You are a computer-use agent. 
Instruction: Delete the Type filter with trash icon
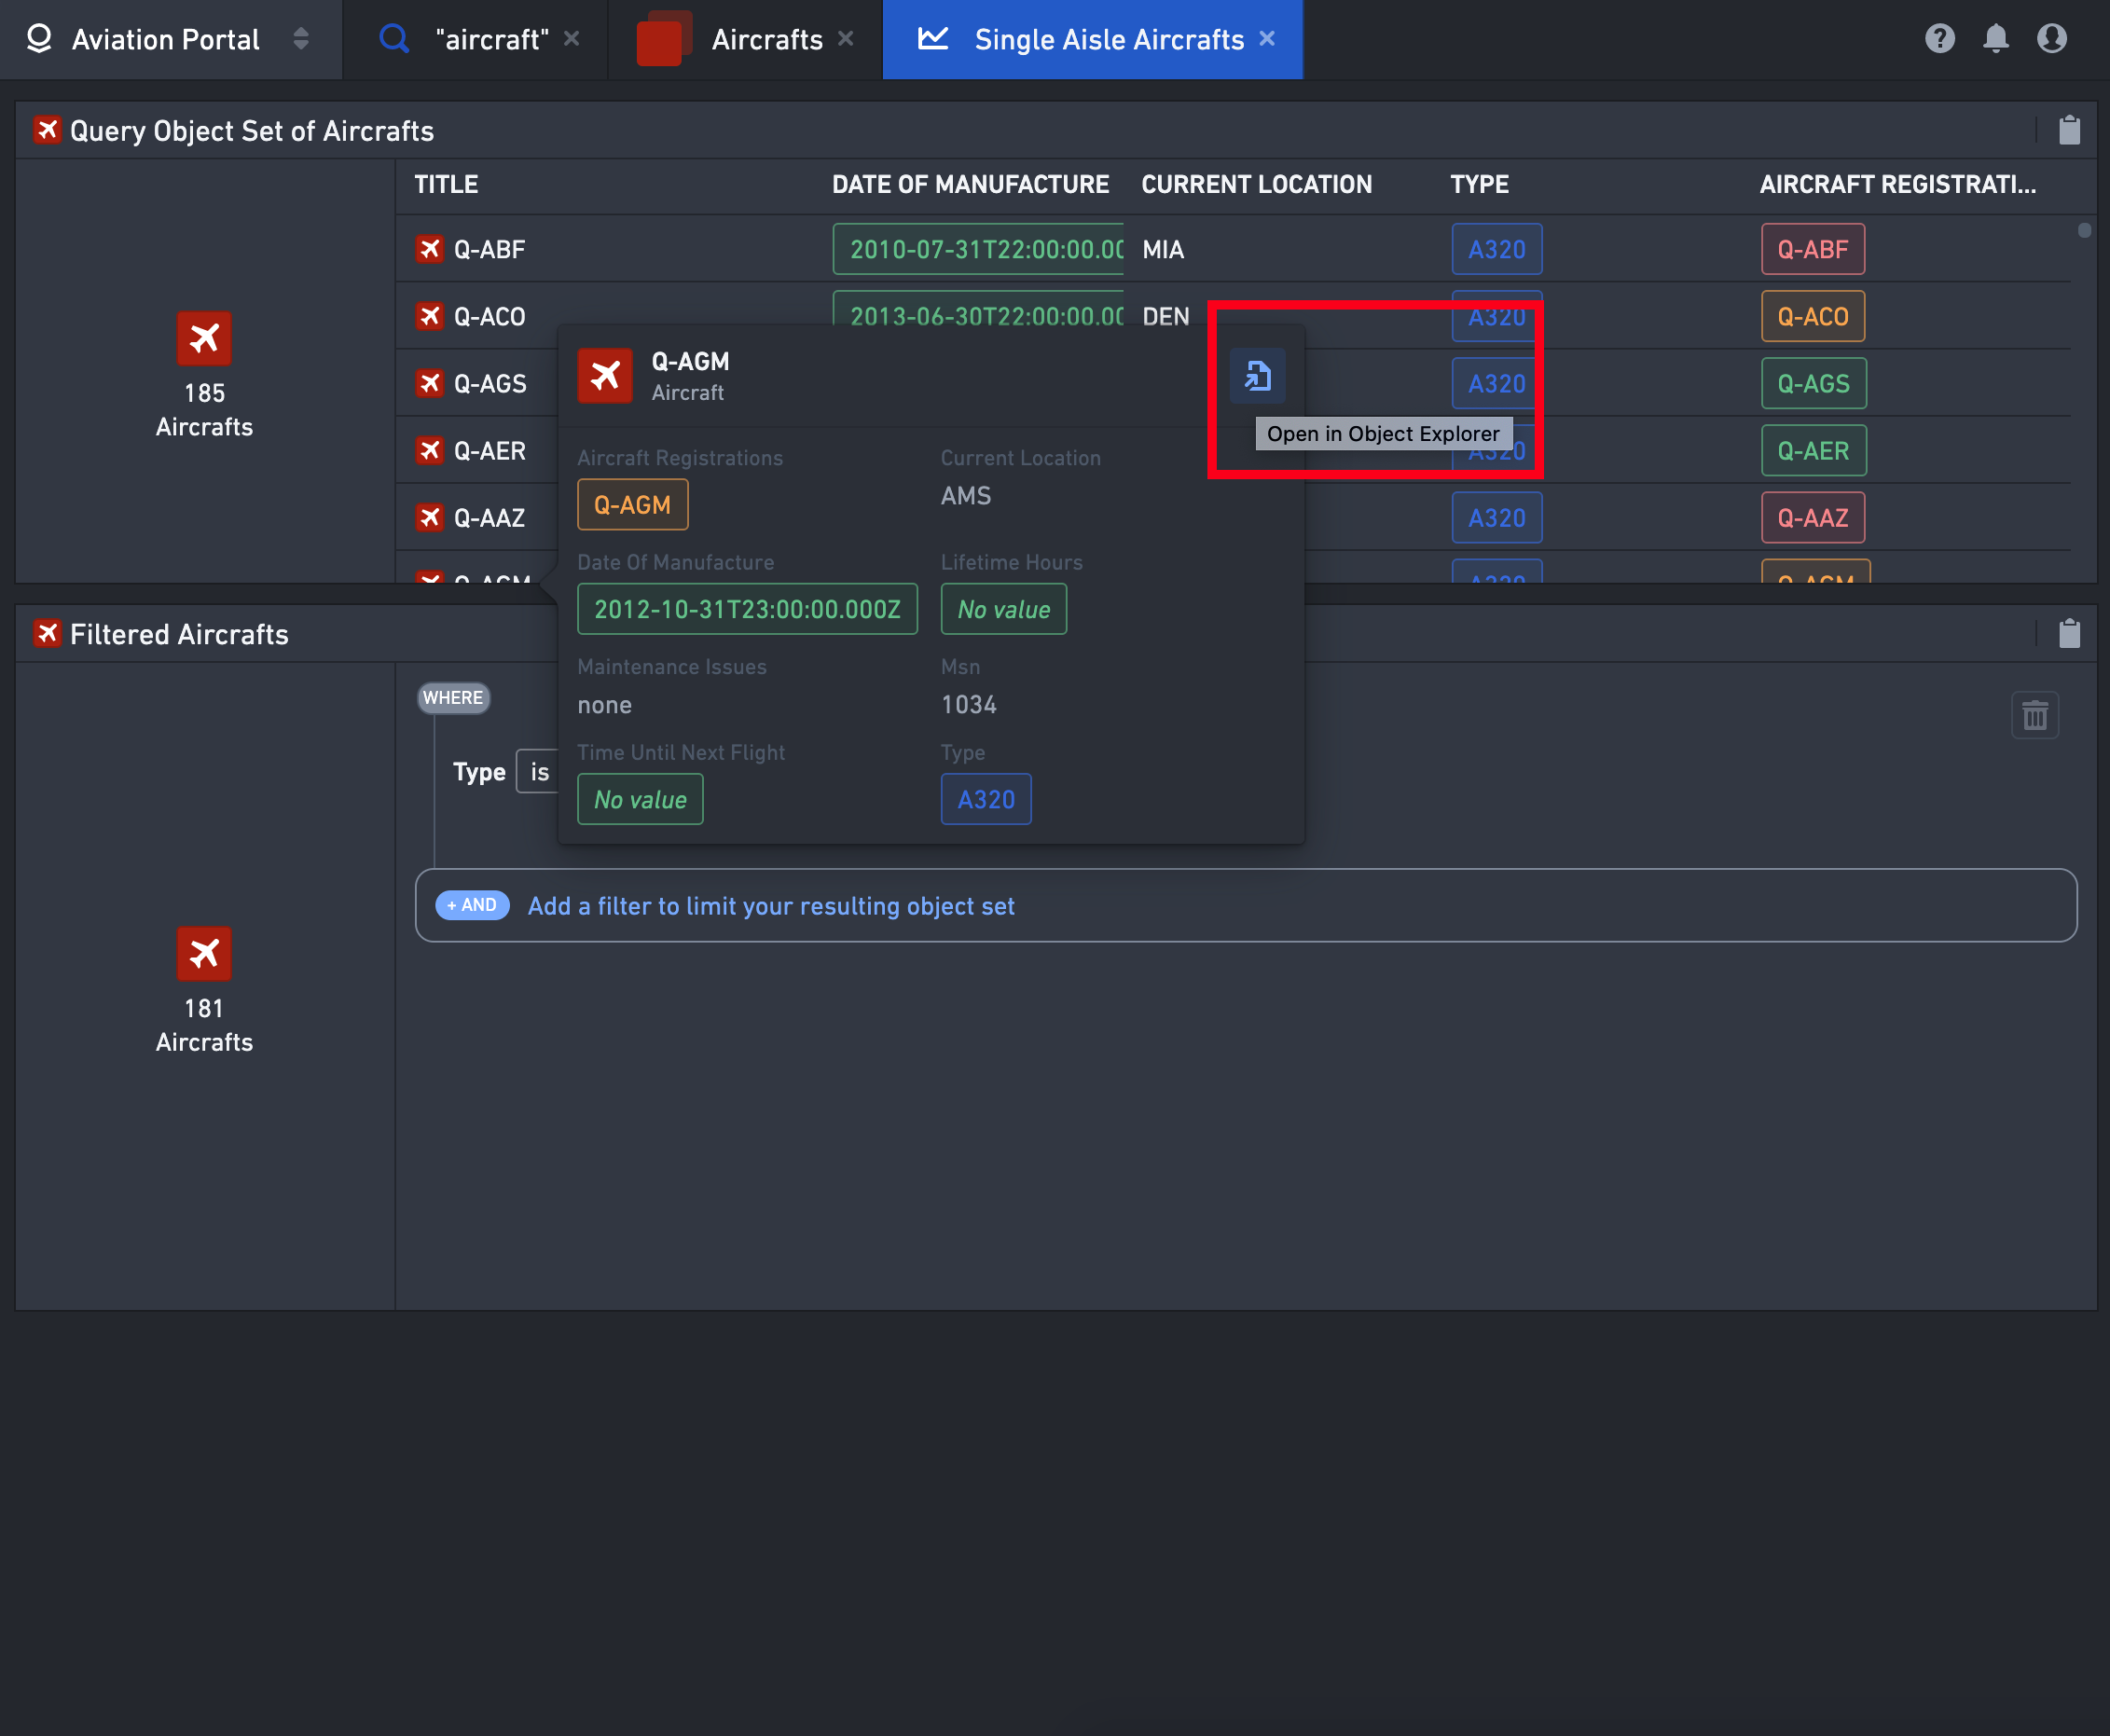pyautogui.click(x=2035, y=715)
